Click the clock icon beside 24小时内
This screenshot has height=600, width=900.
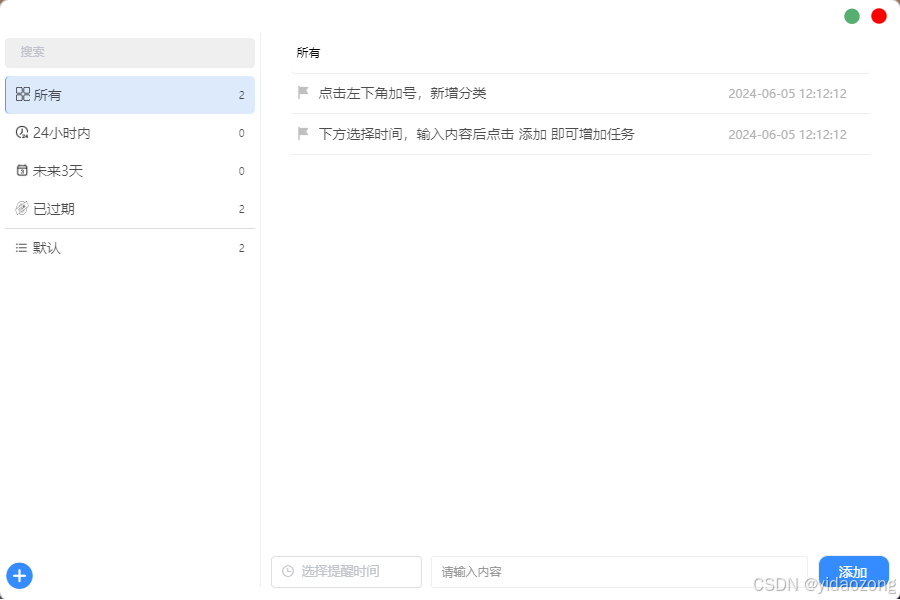click(x=22, y=133)
